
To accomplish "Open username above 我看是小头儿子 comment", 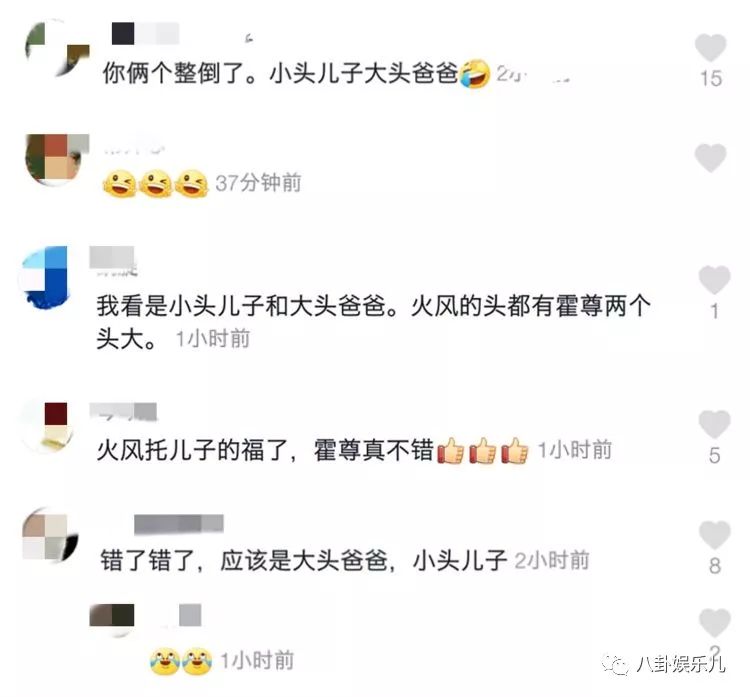I will (x=114, y=261).
